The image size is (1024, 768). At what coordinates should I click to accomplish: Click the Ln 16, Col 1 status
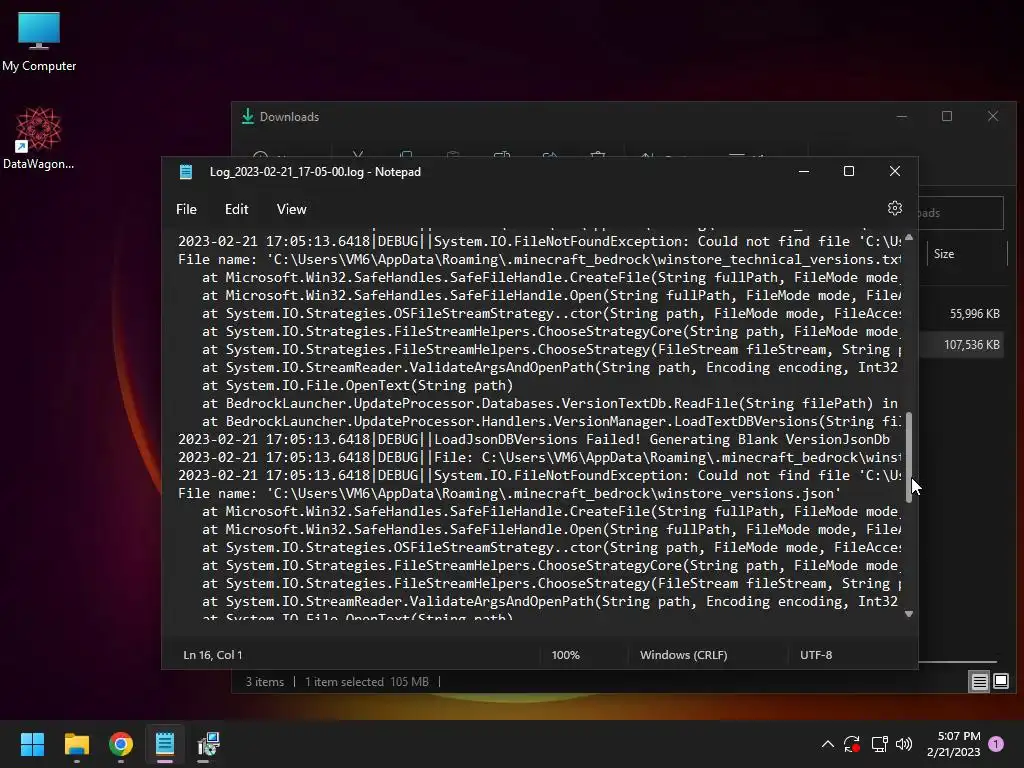point(213,654)
